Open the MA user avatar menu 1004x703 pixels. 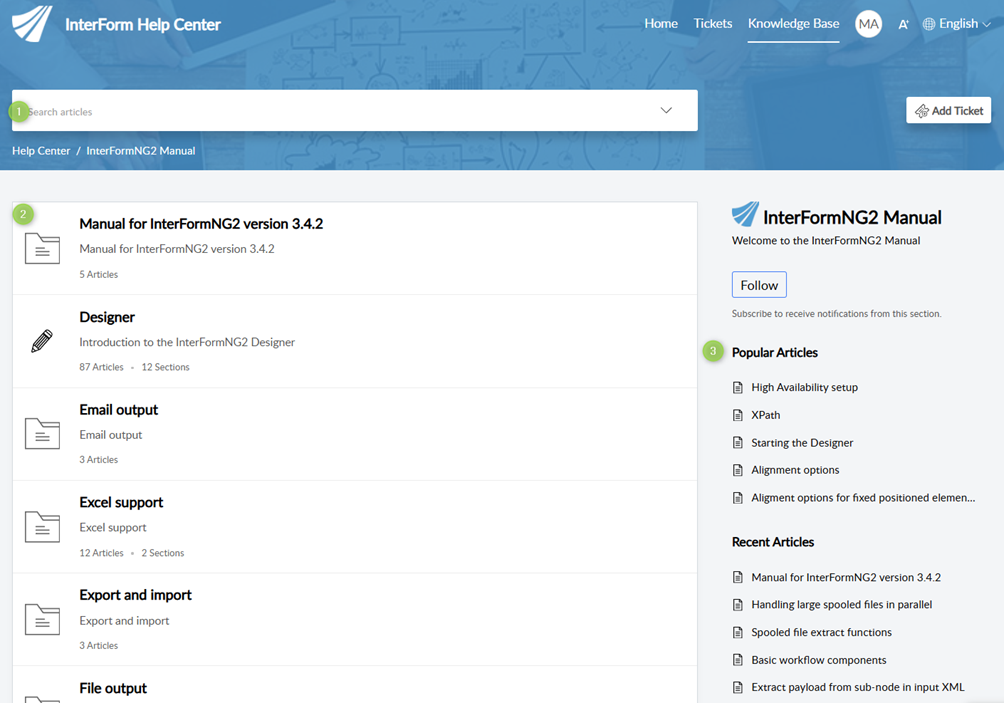868,24
